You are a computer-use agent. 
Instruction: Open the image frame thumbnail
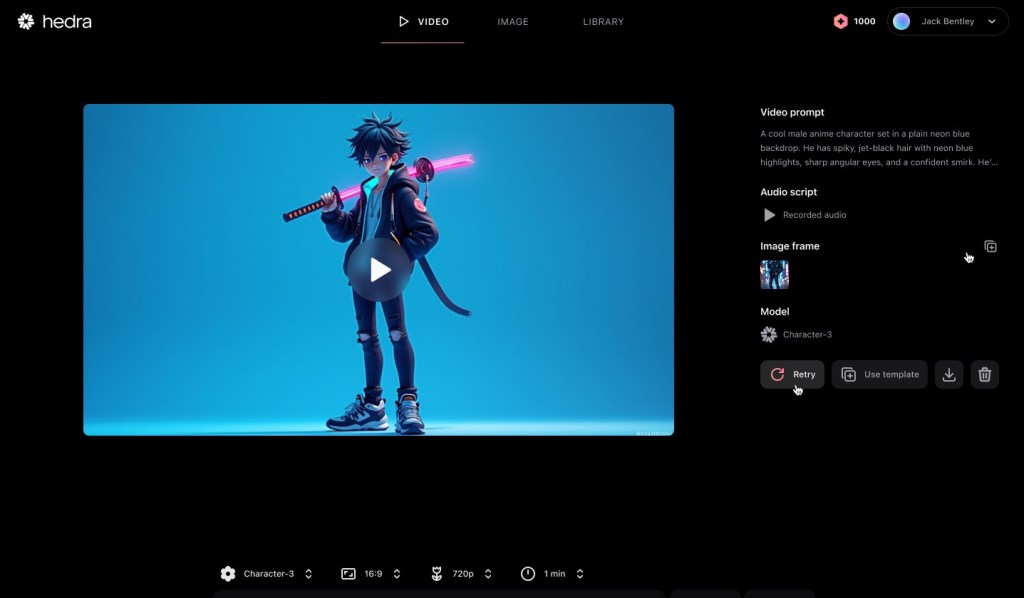774,275
